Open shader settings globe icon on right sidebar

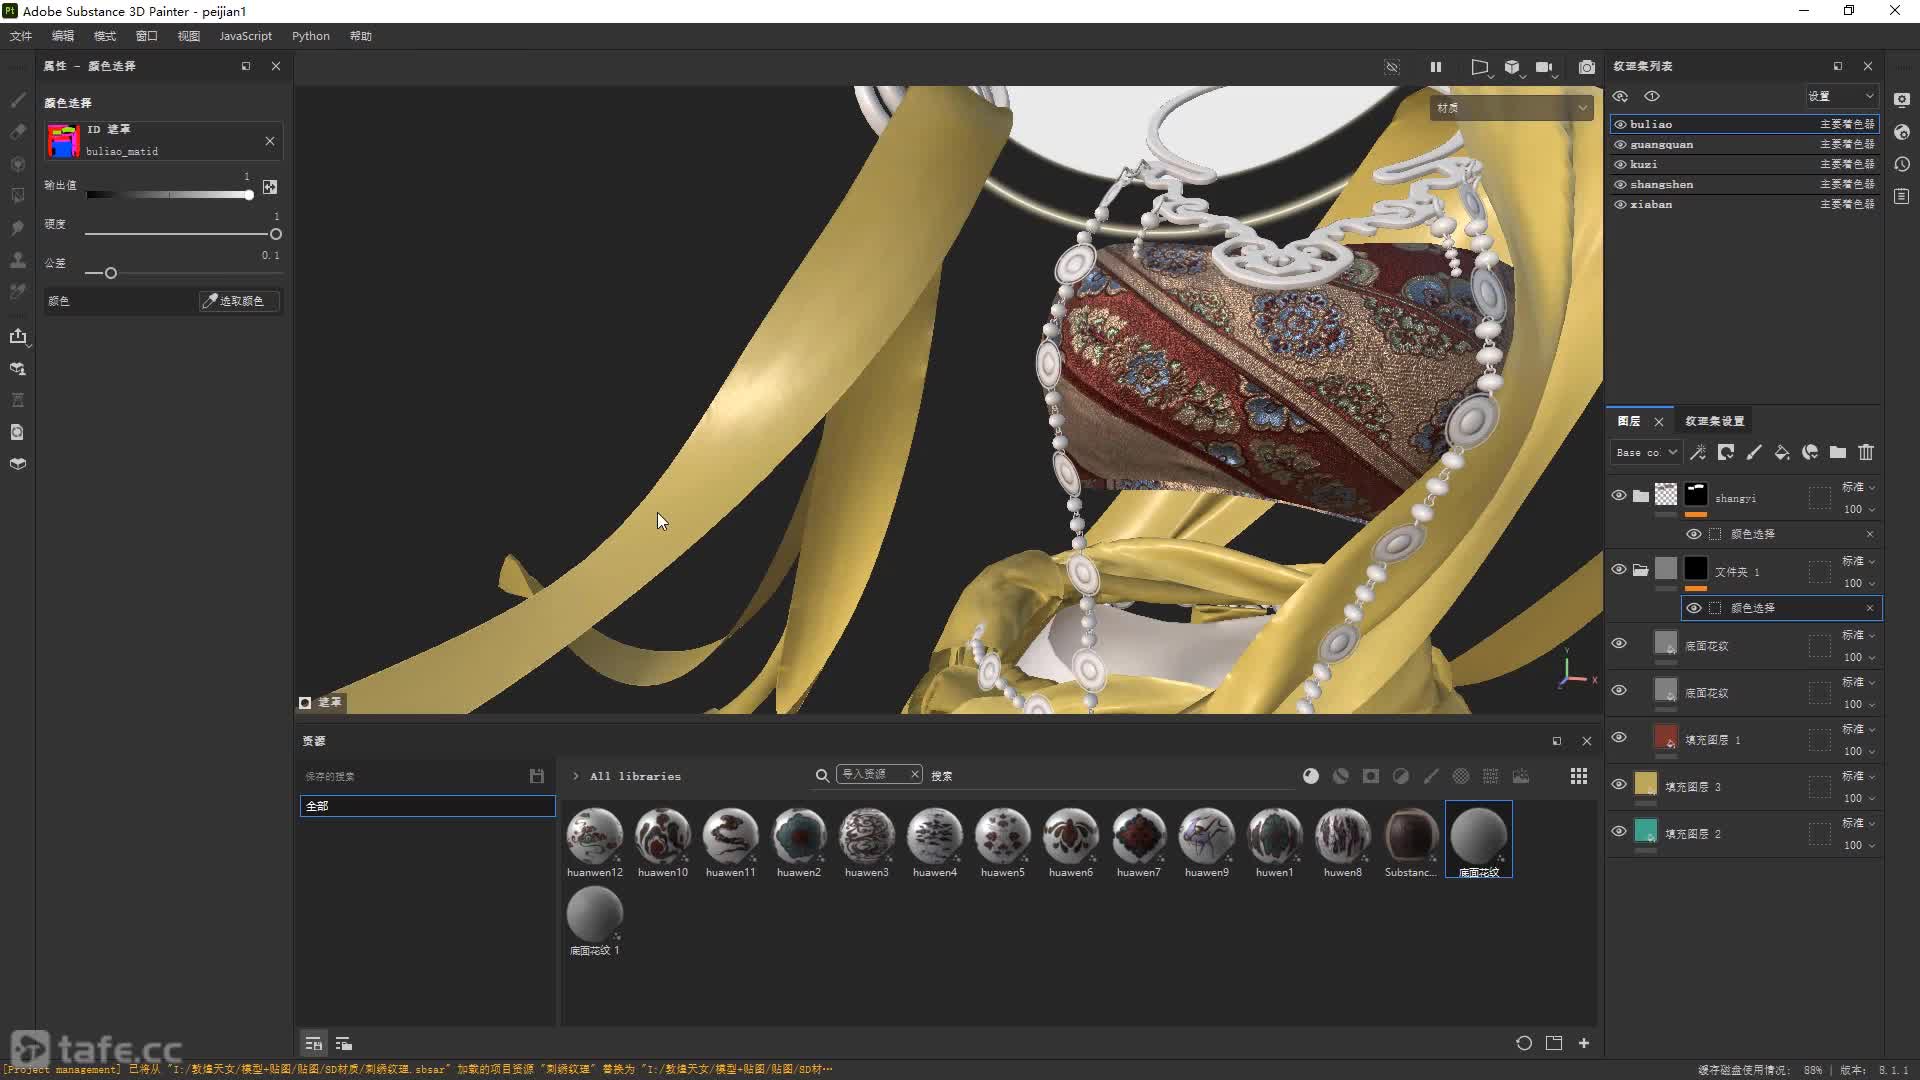click(1902, 132)
